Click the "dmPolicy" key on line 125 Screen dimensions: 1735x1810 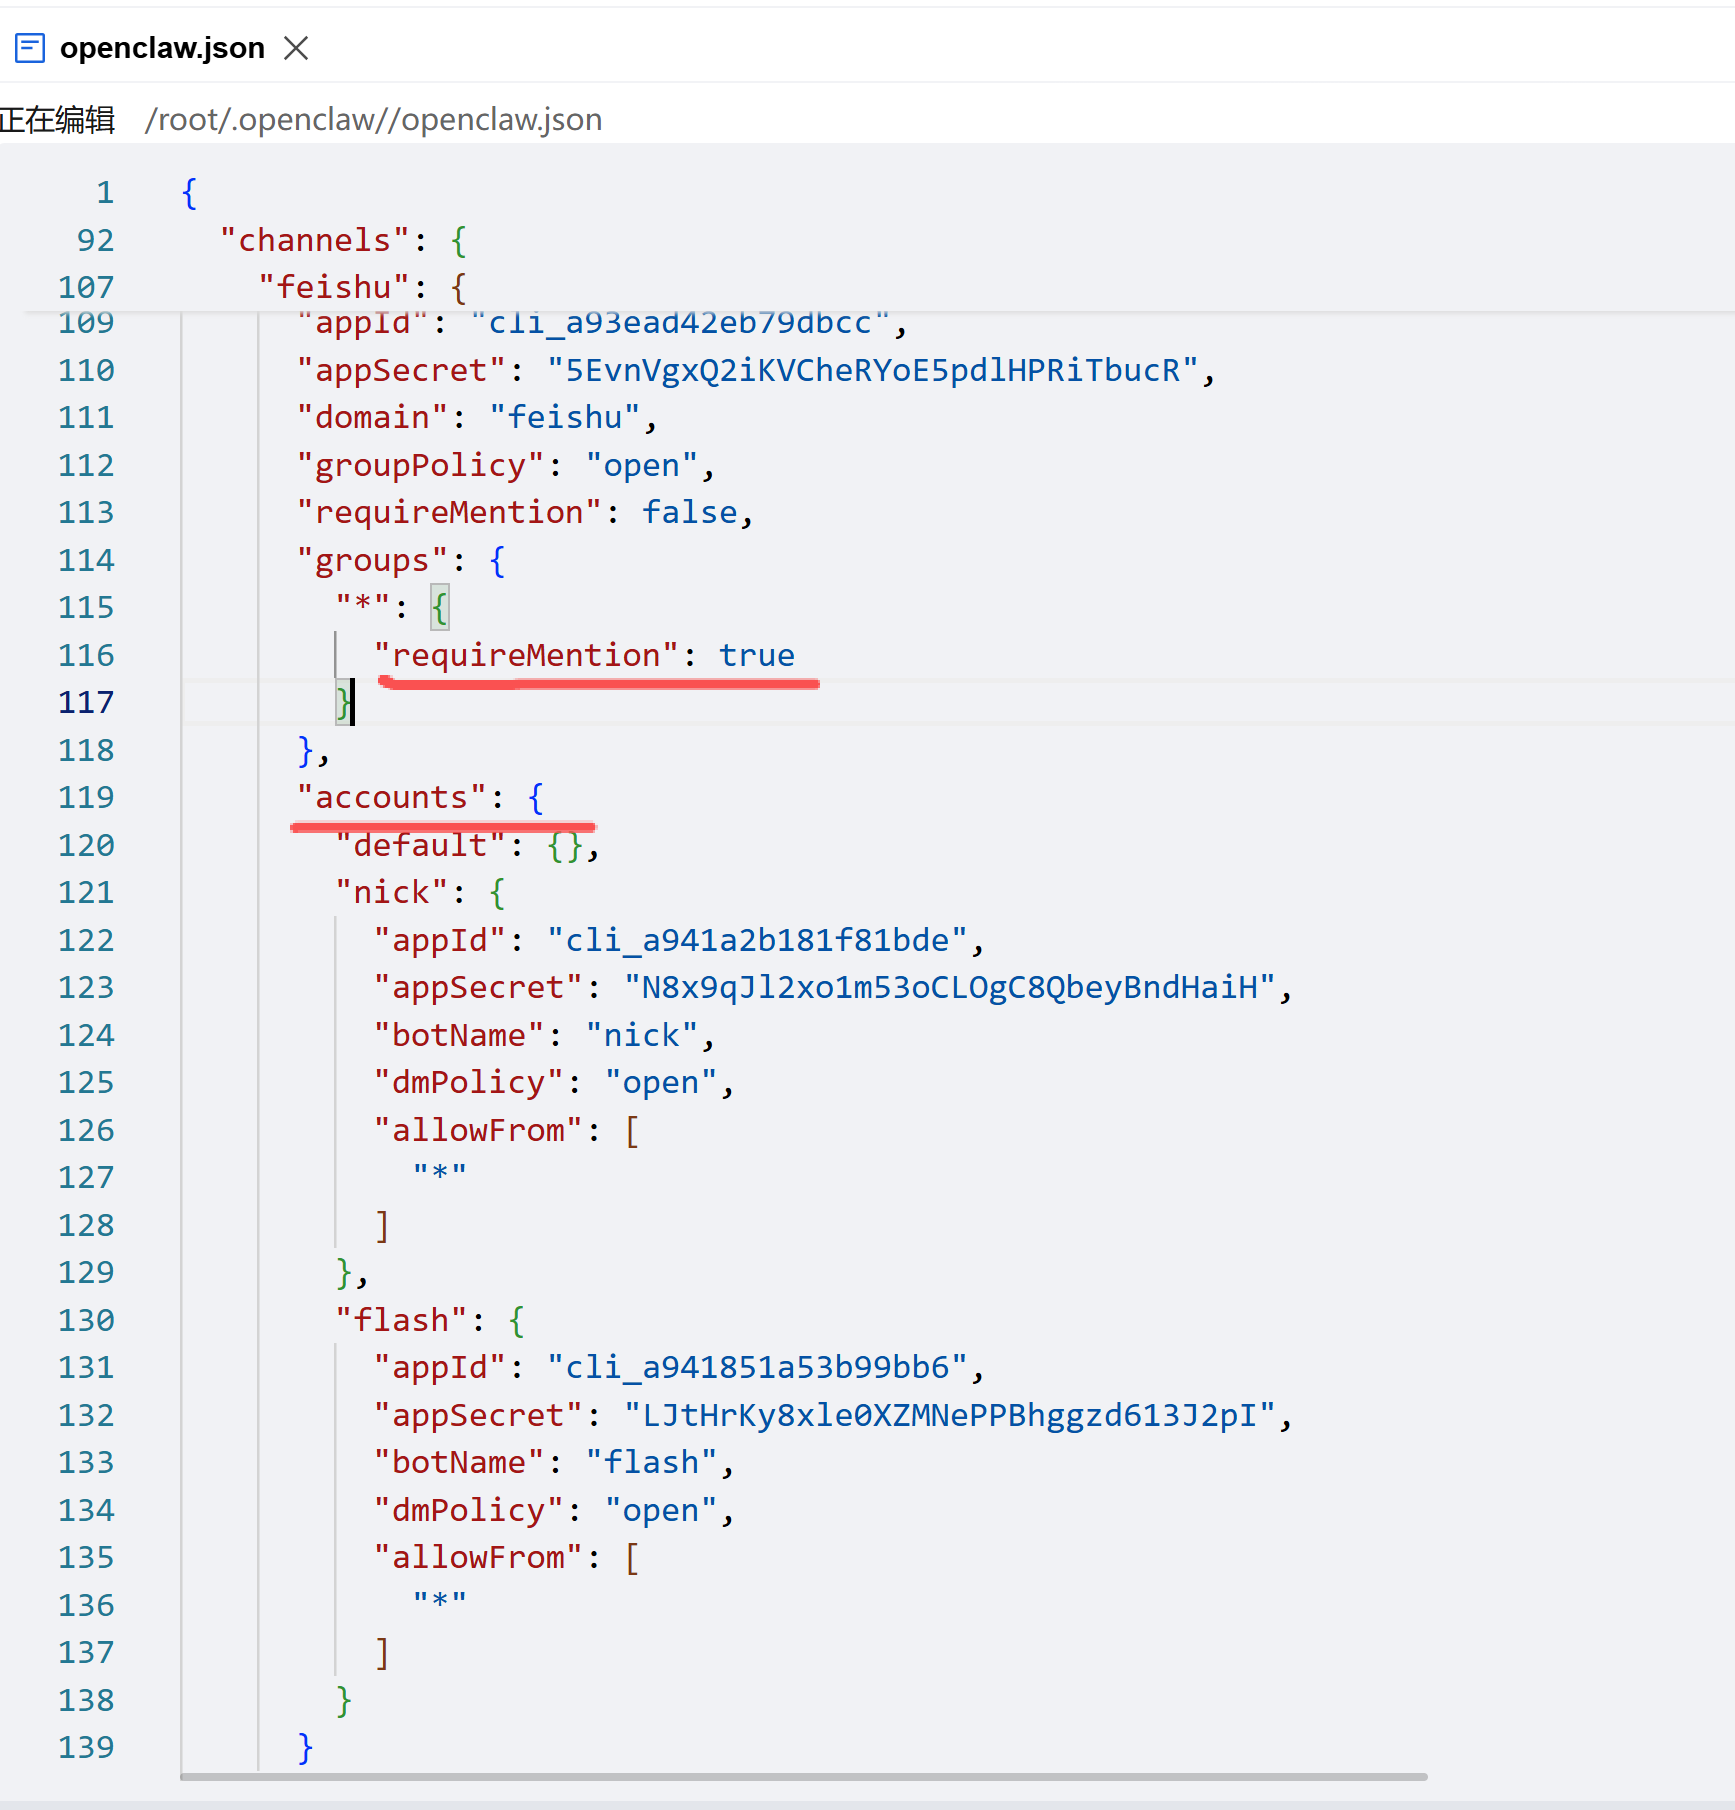click(468, 1083)
